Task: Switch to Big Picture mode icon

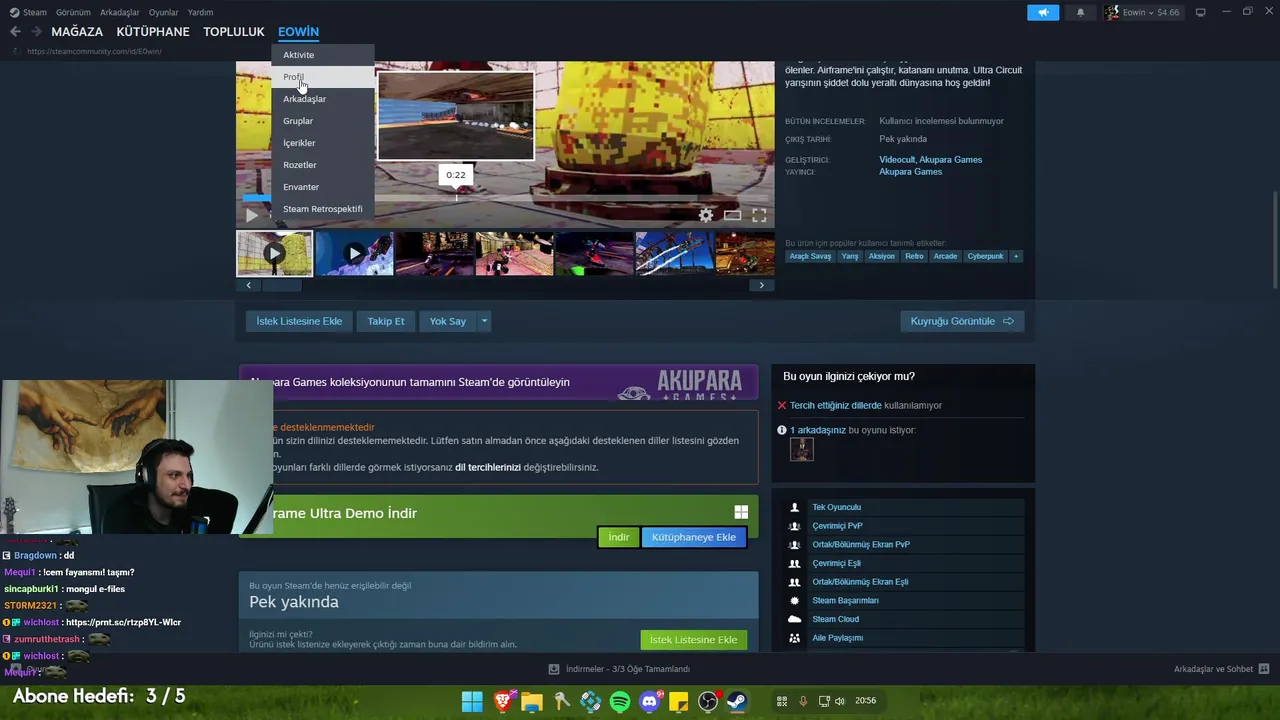Action: coord(1200,12)
